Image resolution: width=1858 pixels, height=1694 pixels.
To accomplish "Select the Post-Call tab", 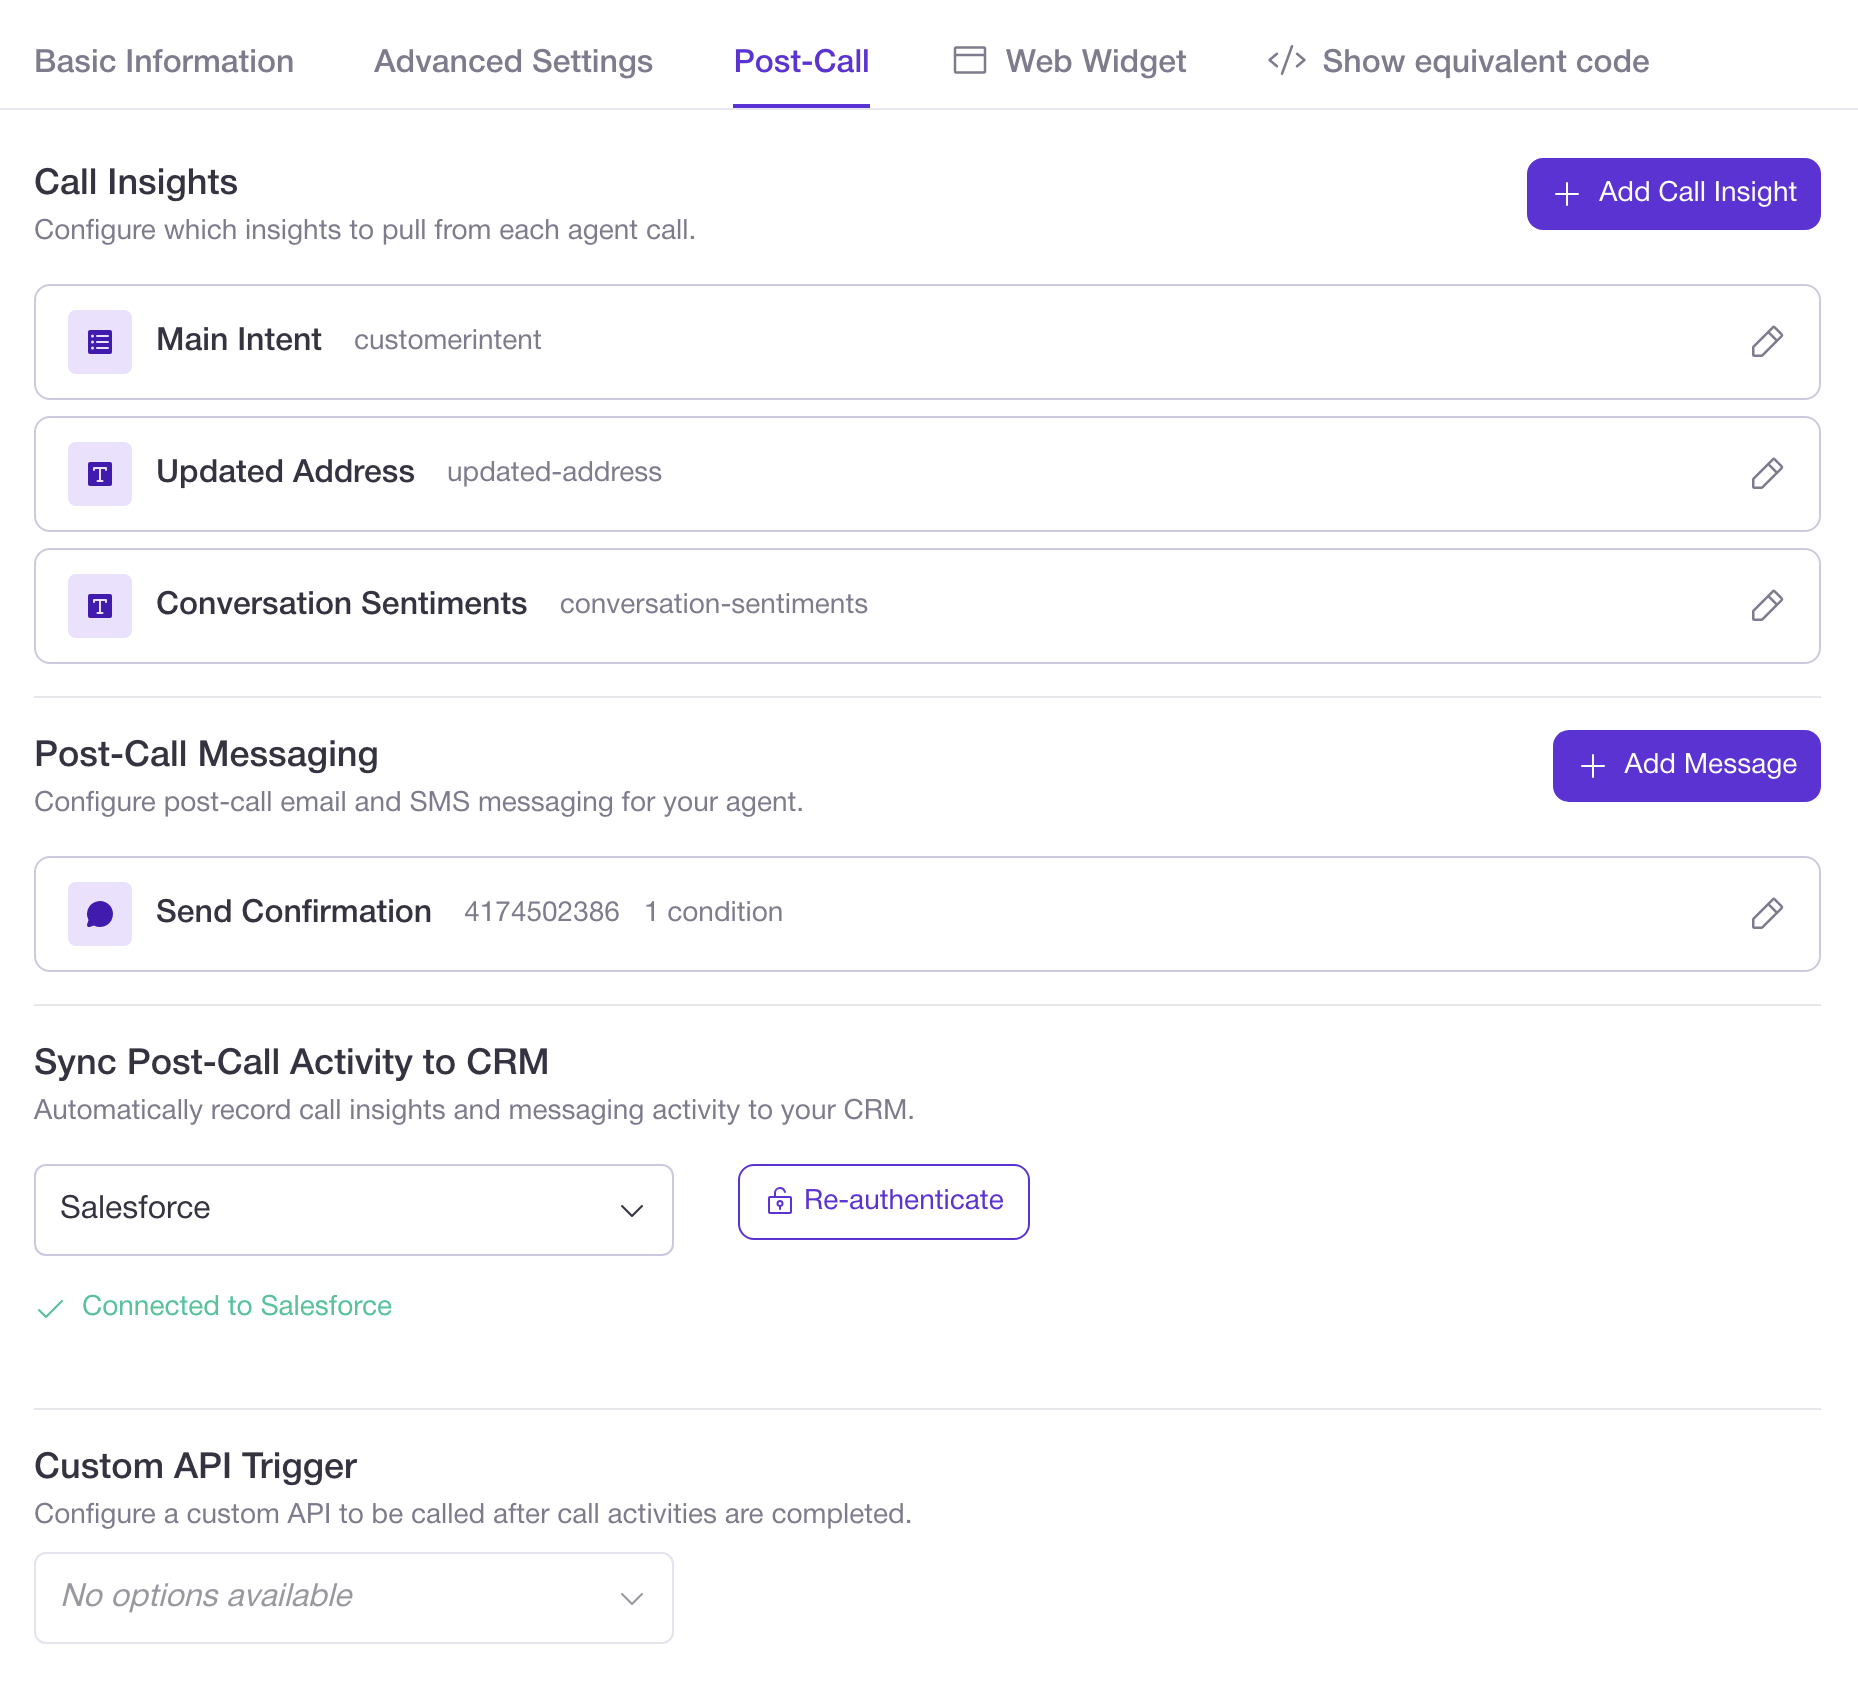I will (801, 61).
